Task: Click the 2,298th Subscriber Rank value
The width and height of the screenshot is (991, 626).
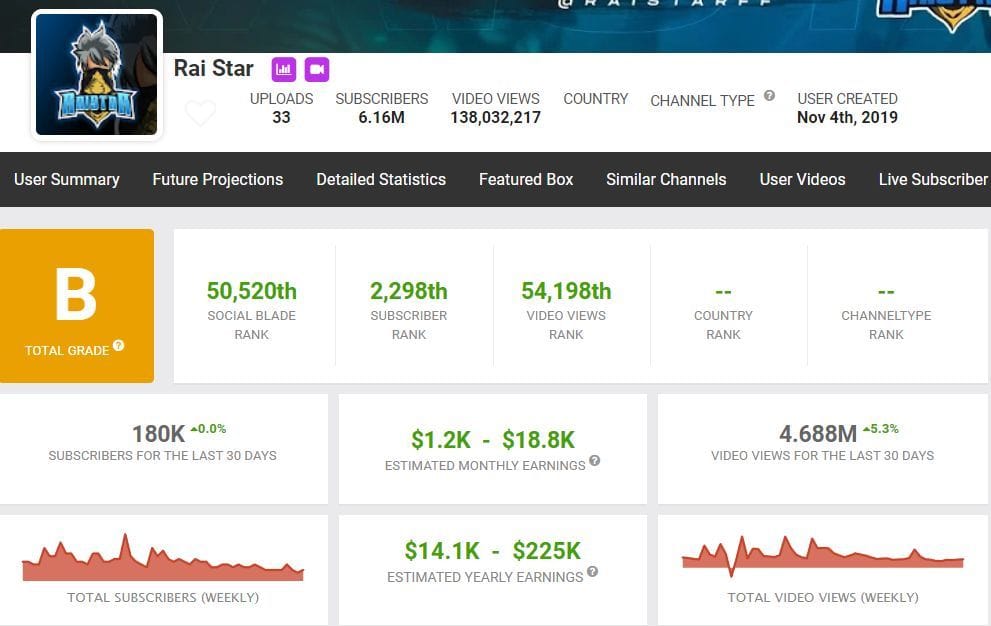Action: click(409, 291)
